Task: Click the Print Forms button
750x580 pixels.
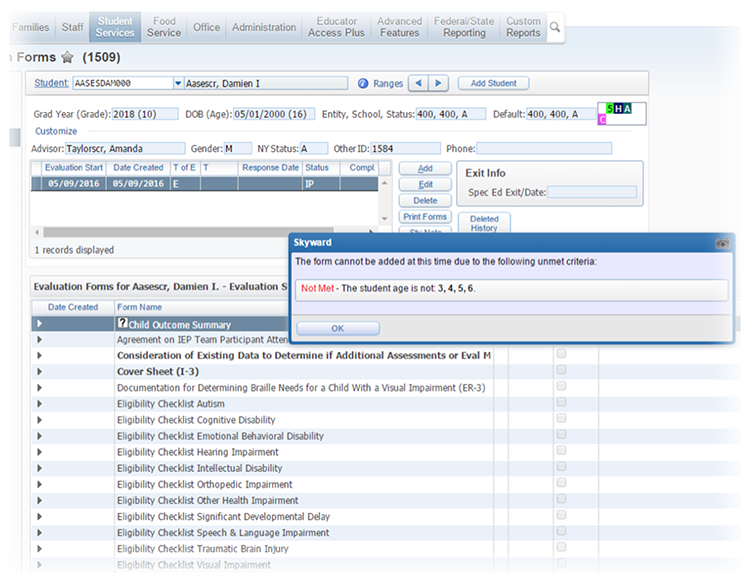Action: click(x=425, y=217)
